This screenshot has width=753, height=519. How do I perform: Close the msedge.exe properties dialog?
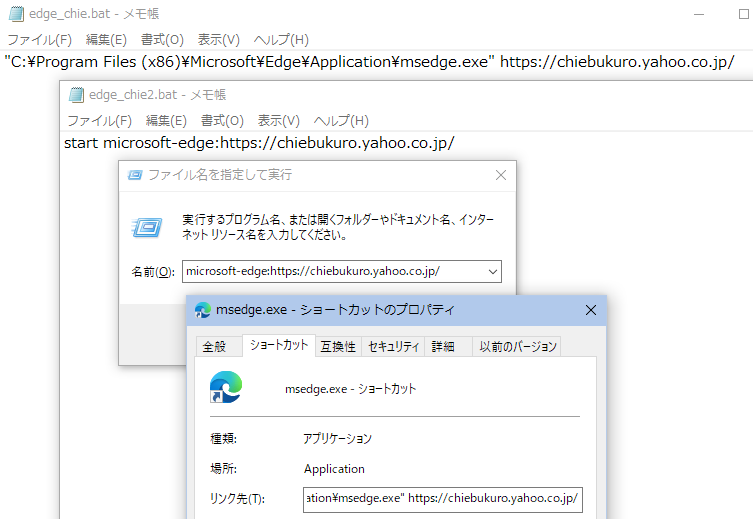tap(591, 310)
